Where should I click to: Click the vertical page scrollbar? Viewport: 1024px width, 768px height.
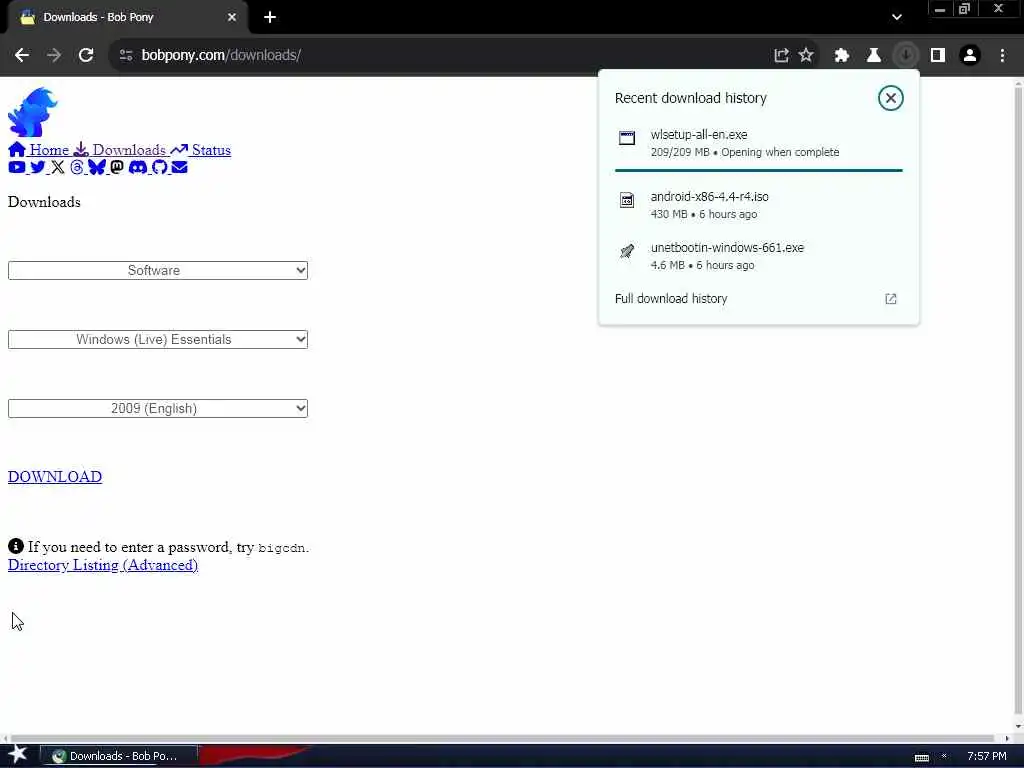pos(1018,402)
